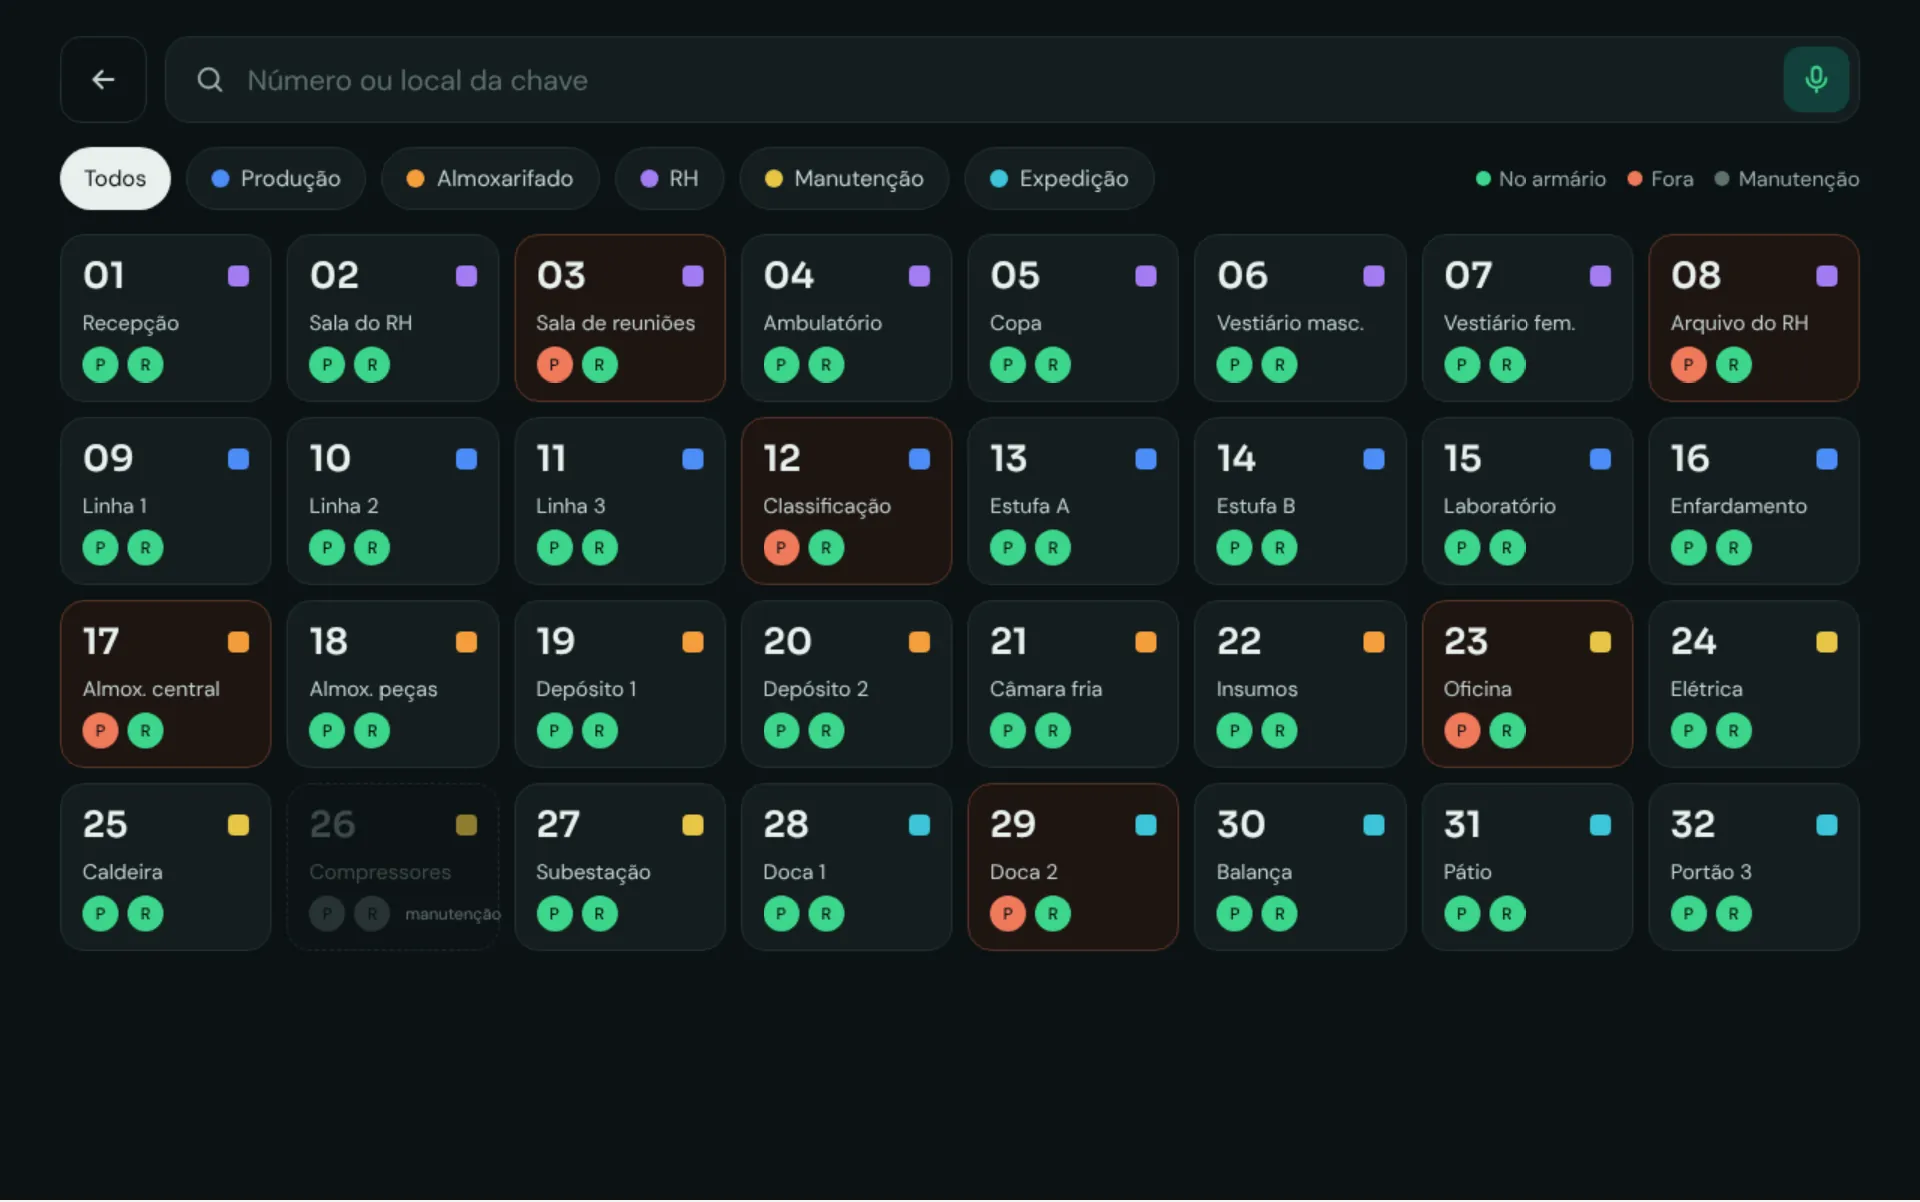Screen dimensions: 1920x1202
Task: Activate the microphone voice search
Action: (x=1816, y=80)
